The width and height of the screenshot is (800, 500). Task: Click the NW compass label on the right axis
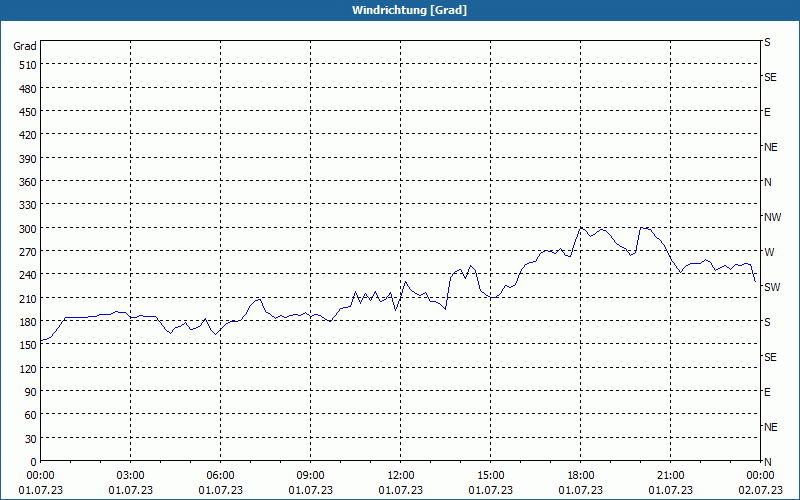[772, 217]
